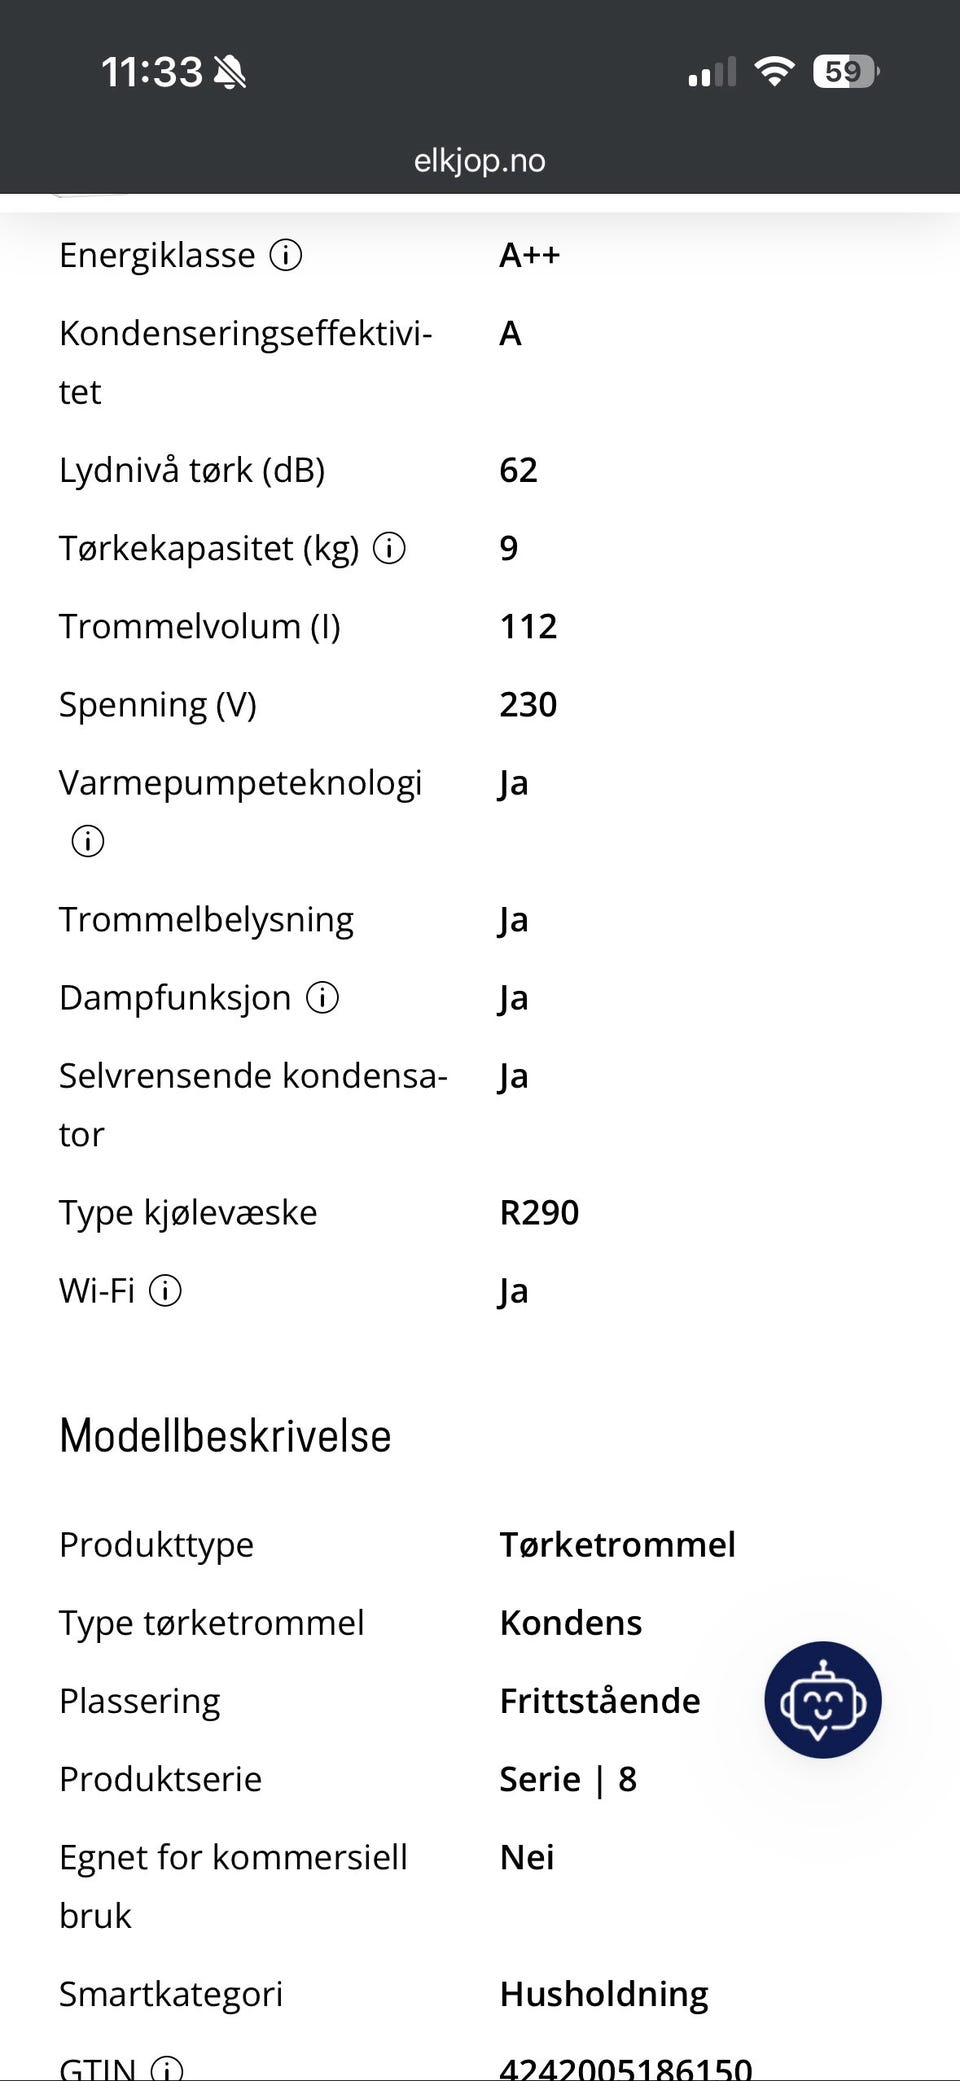The width and height of the screenshot is (960, 2081).
Task: Tap the Serie | 8 product series value
Action: click(x=568, y=1779)
